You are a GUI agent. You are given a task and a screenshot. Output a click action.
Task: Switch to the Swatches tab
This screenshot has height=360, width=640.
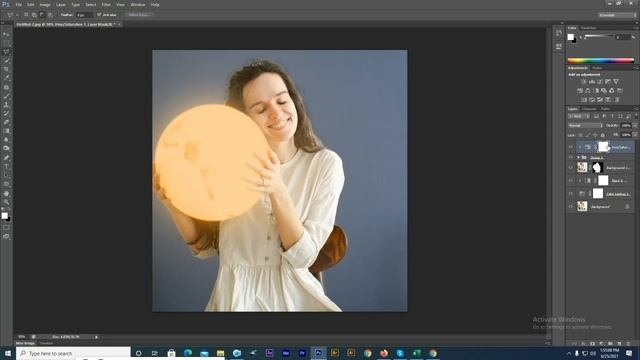[589, 28]
